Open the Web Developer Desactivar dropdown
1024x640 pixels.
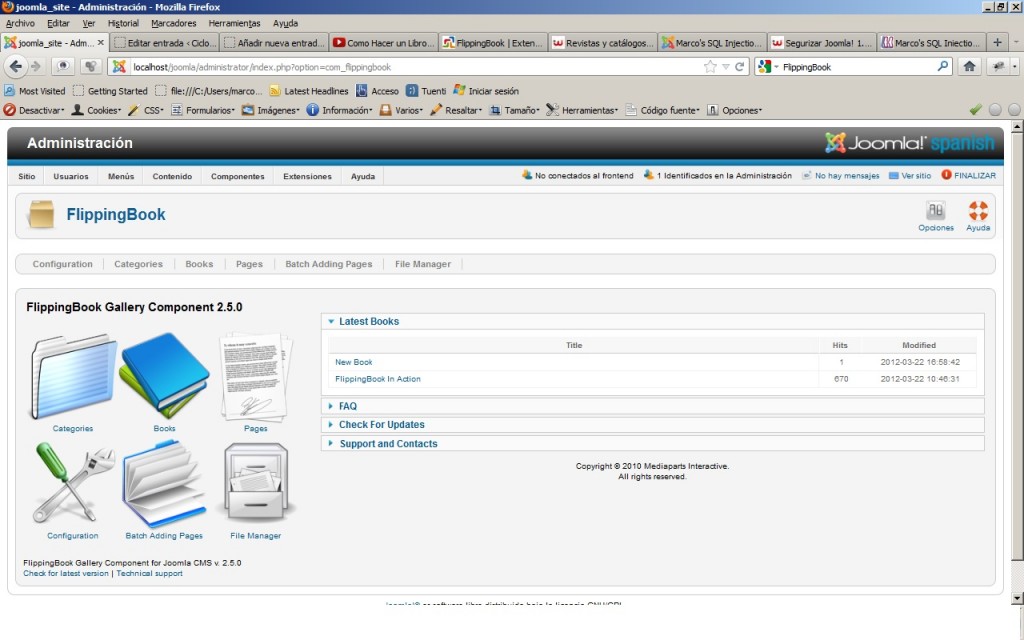36,110
